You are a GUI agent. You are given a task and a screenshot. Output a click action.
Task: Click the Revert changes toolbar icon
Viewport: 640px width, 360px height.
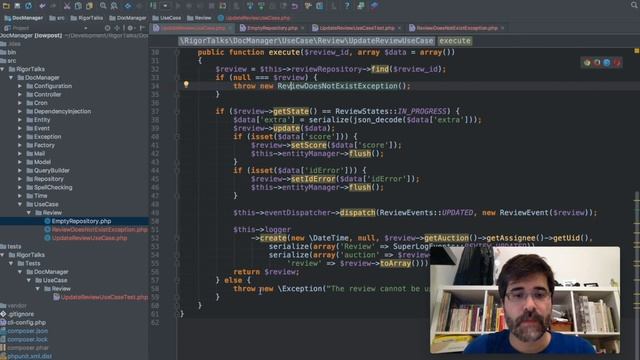point(294,6)
